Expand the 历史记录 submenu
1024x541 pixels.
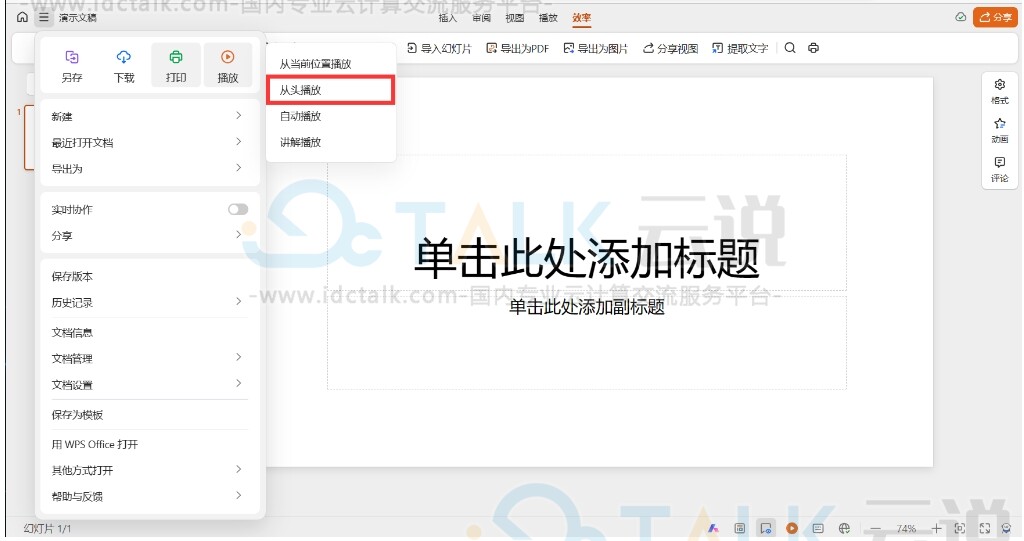coord(150,303)
